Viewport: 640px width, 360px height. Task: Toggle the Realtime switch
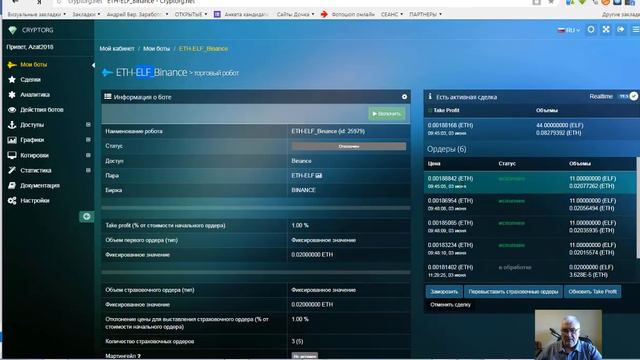pyautogui.click(x=628, y=96)
